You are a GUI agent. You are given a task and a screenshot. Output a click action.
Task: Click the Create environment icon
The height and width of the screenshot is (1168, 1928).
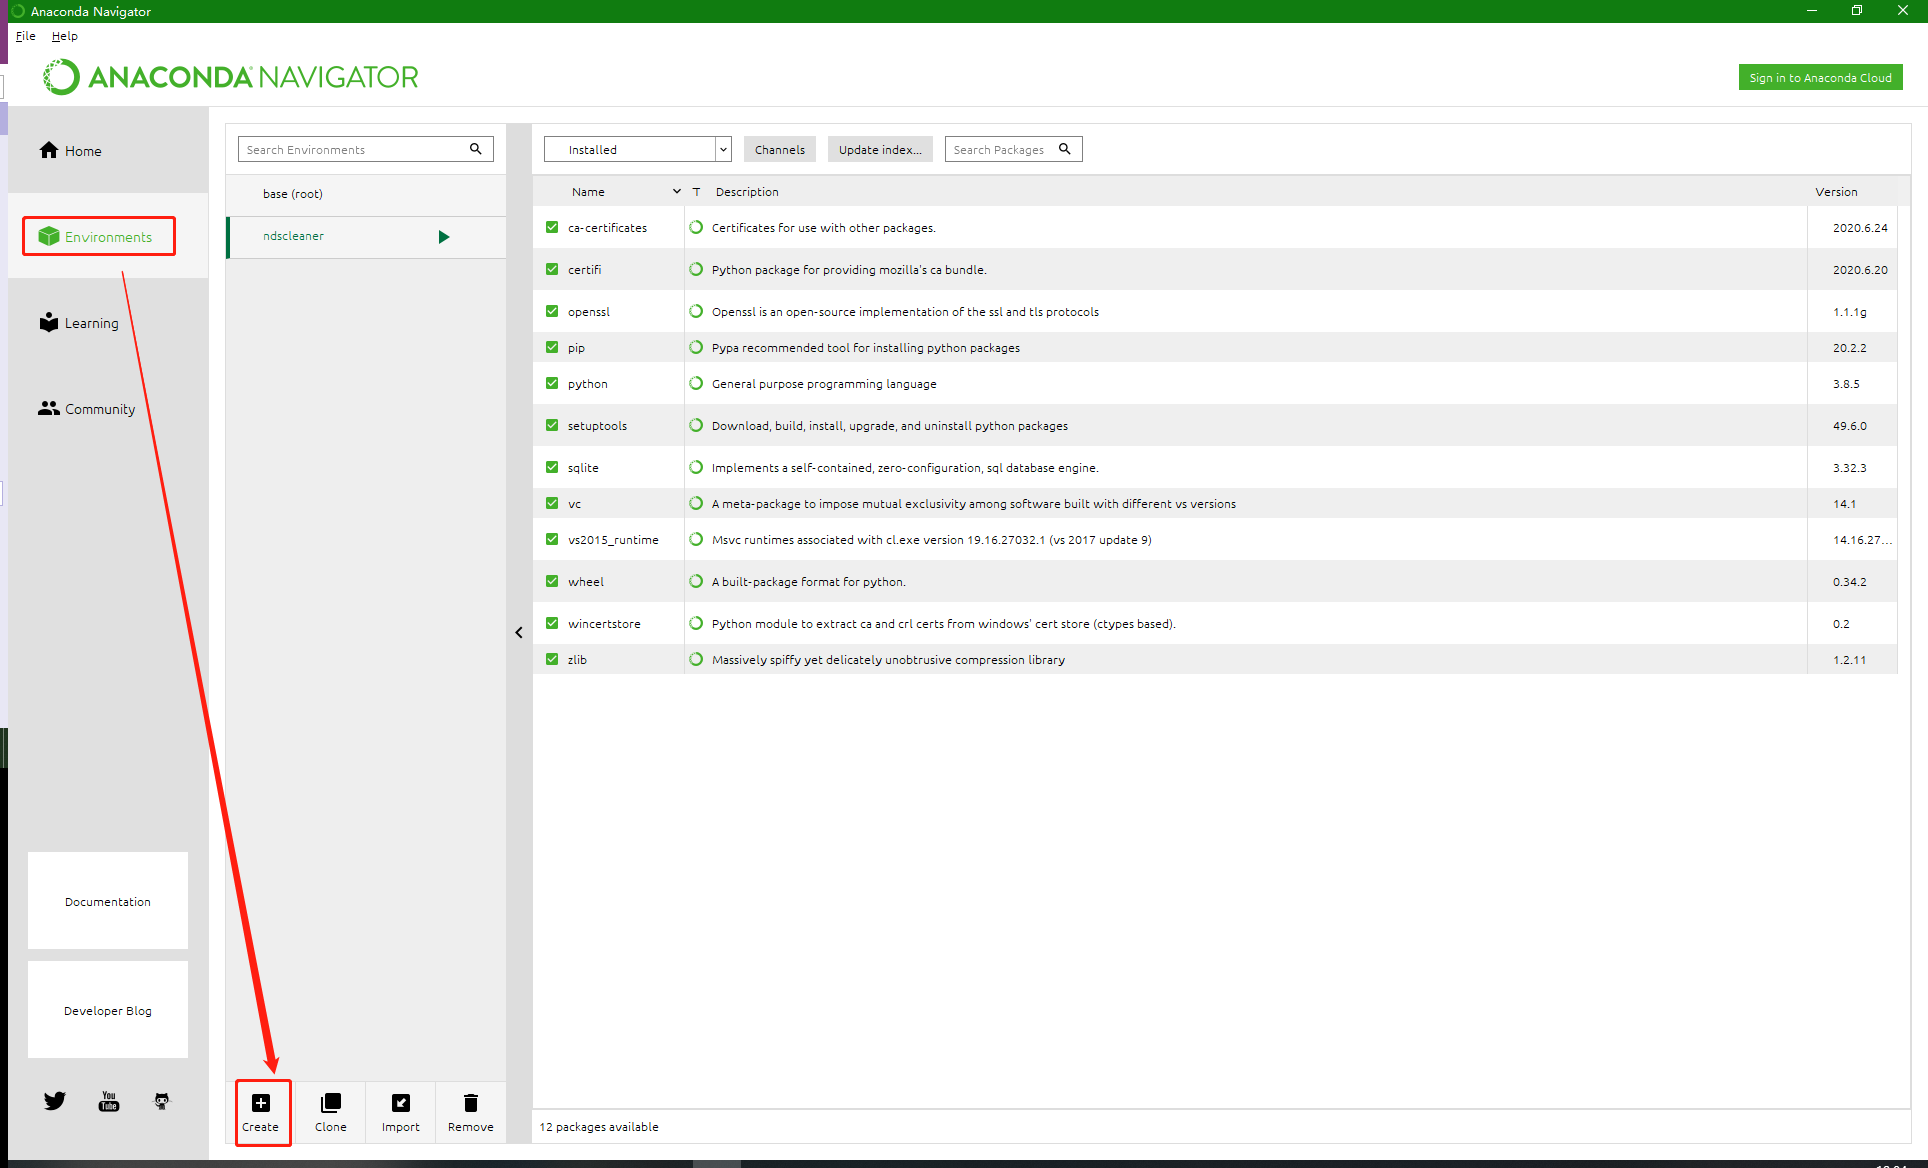pos(261,1103)
